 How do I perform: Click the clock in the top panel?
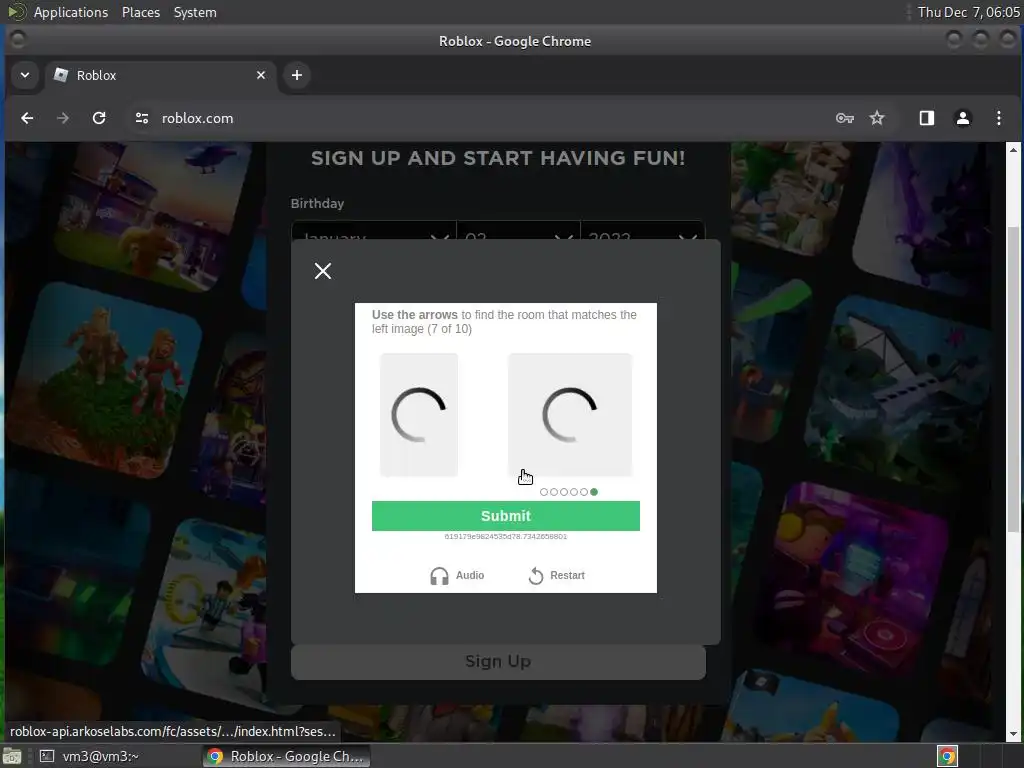click(968, 12)
